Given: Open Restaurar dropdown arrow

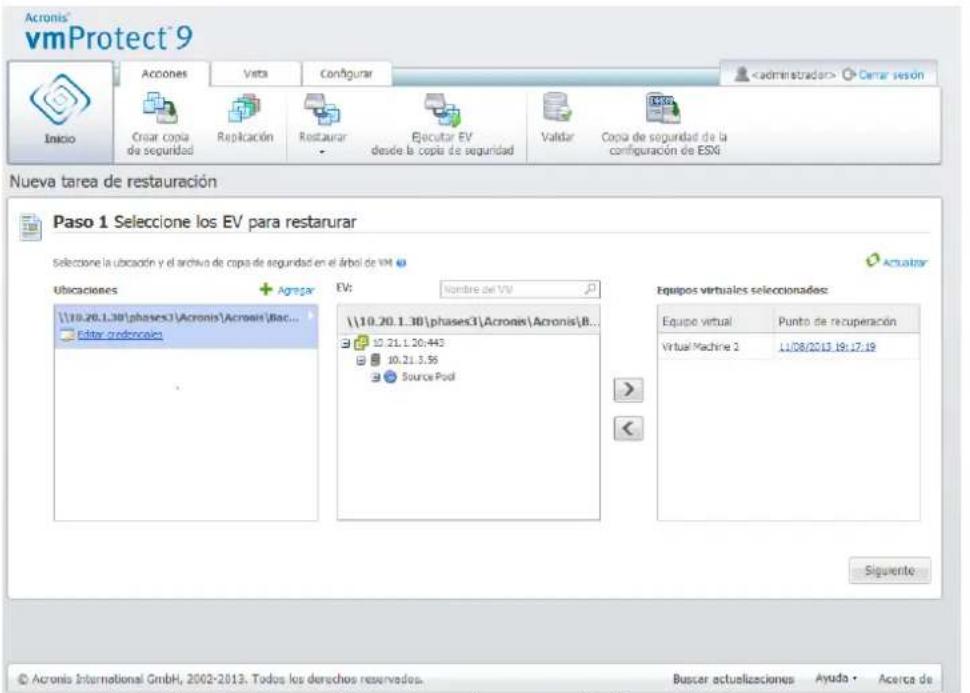Looking at the screenshot, I should [322, 152].
